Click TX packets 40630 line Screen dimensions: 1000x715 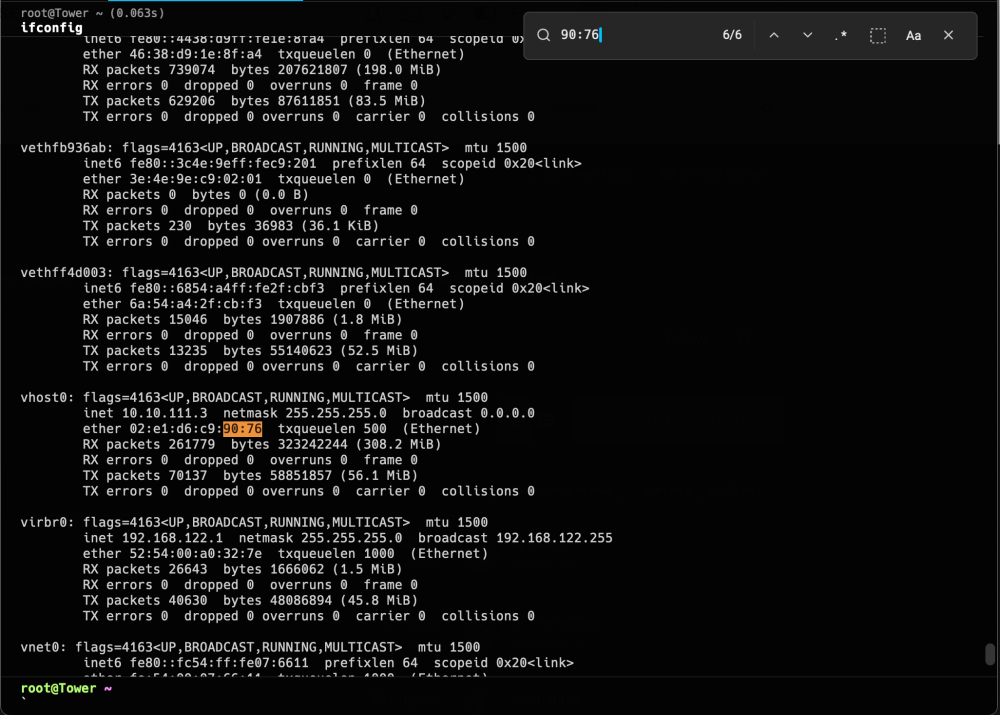[x=251, y=601]
